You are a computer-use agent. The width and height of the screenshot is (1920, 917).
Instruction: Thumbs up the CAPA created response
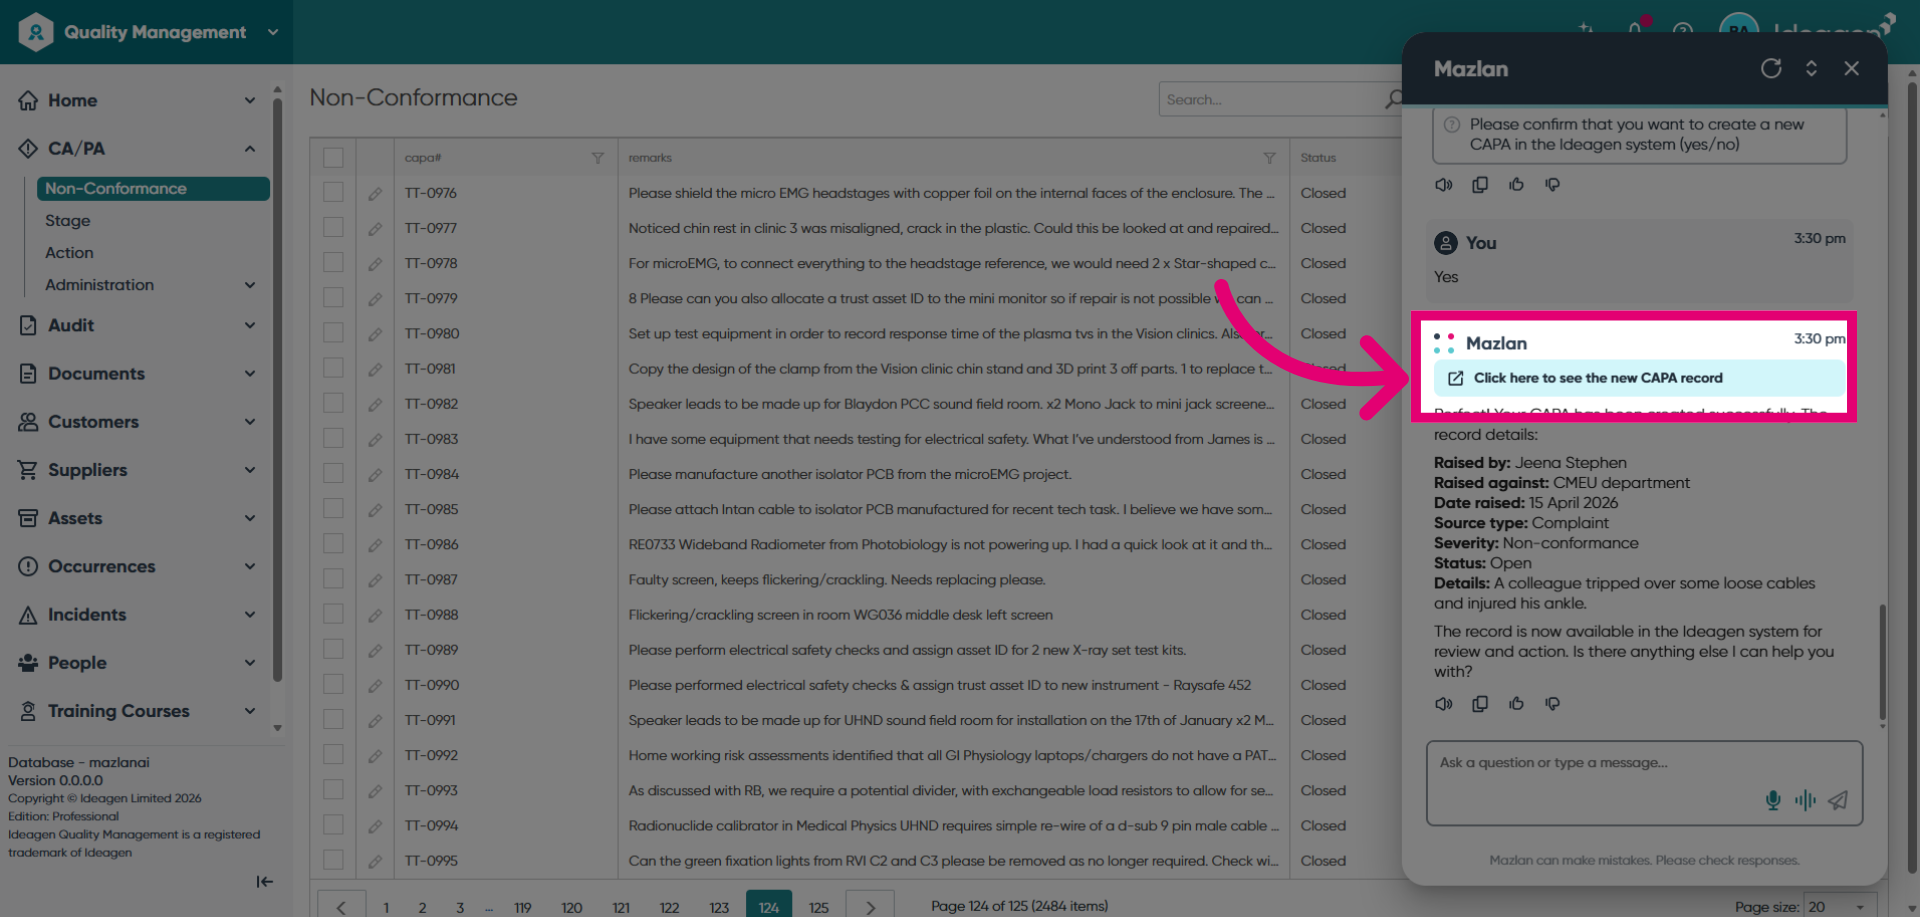[x=1516, y=704]
